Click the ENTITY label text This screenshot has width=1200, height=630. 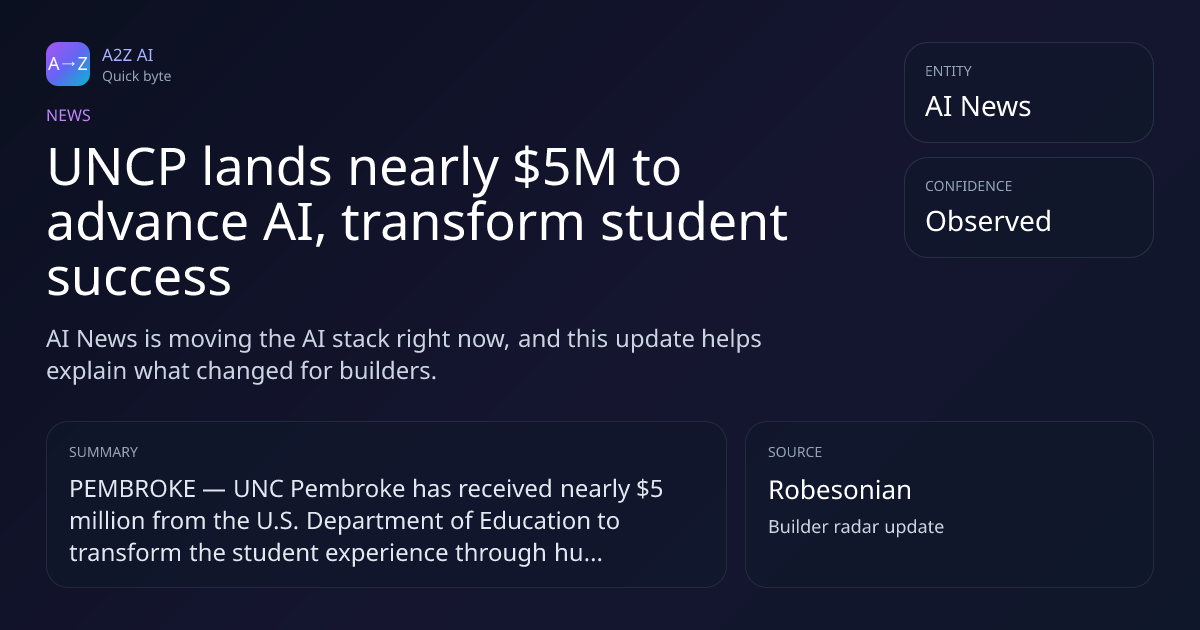click(x=948, y=71)
